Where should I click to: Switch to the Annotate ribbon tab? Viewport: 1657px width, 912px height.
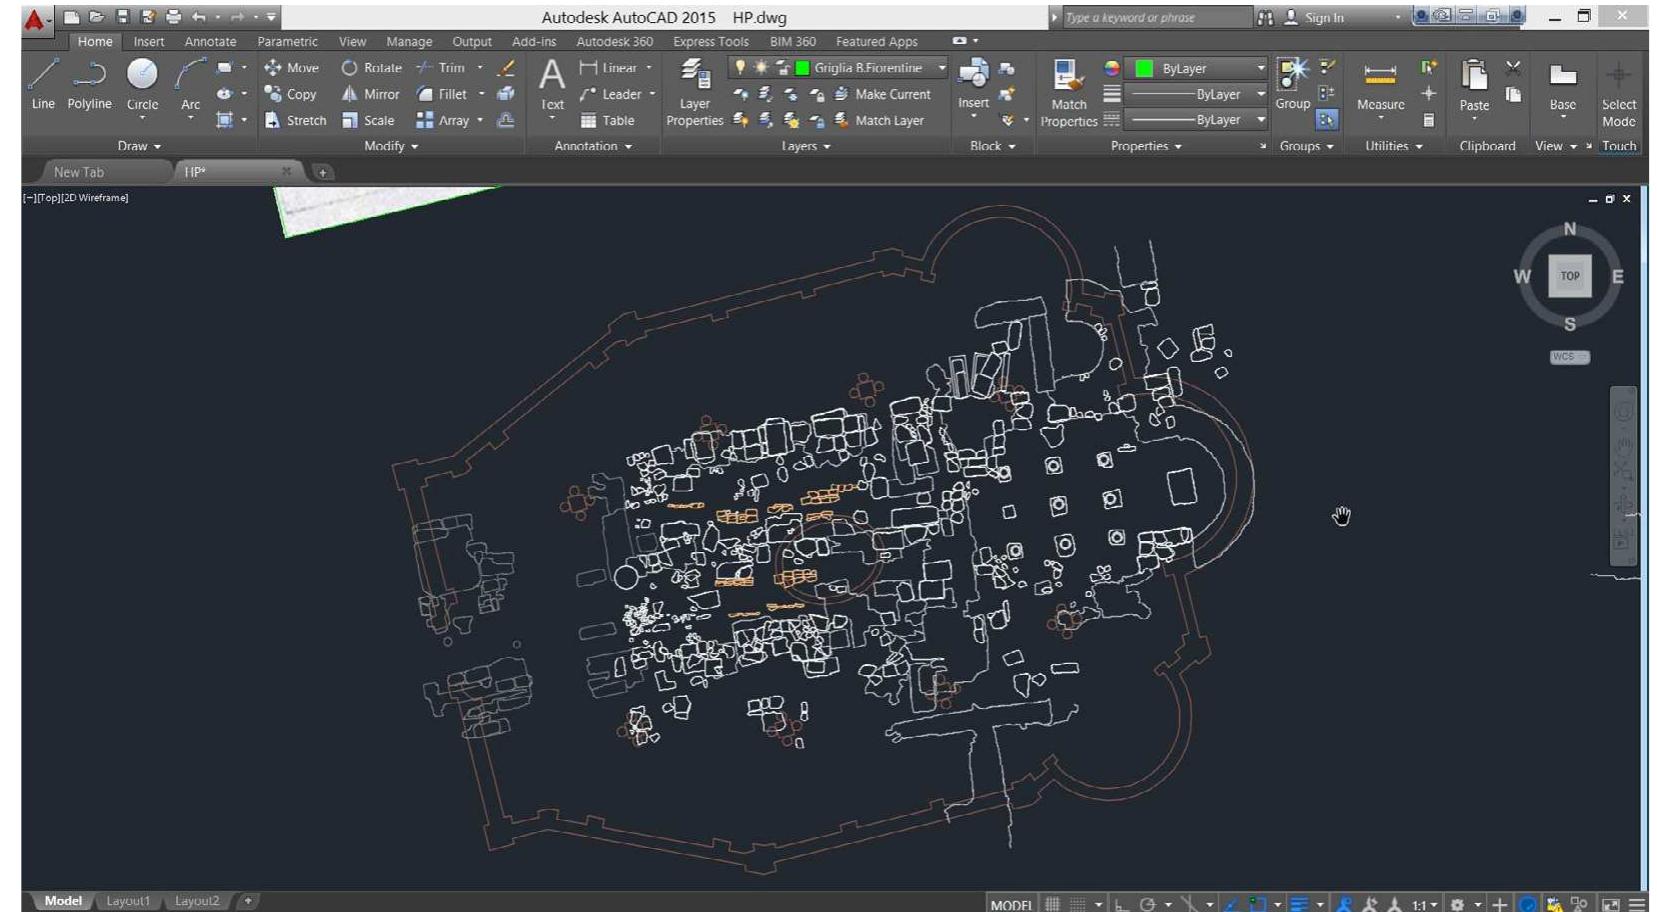(210, 42)
